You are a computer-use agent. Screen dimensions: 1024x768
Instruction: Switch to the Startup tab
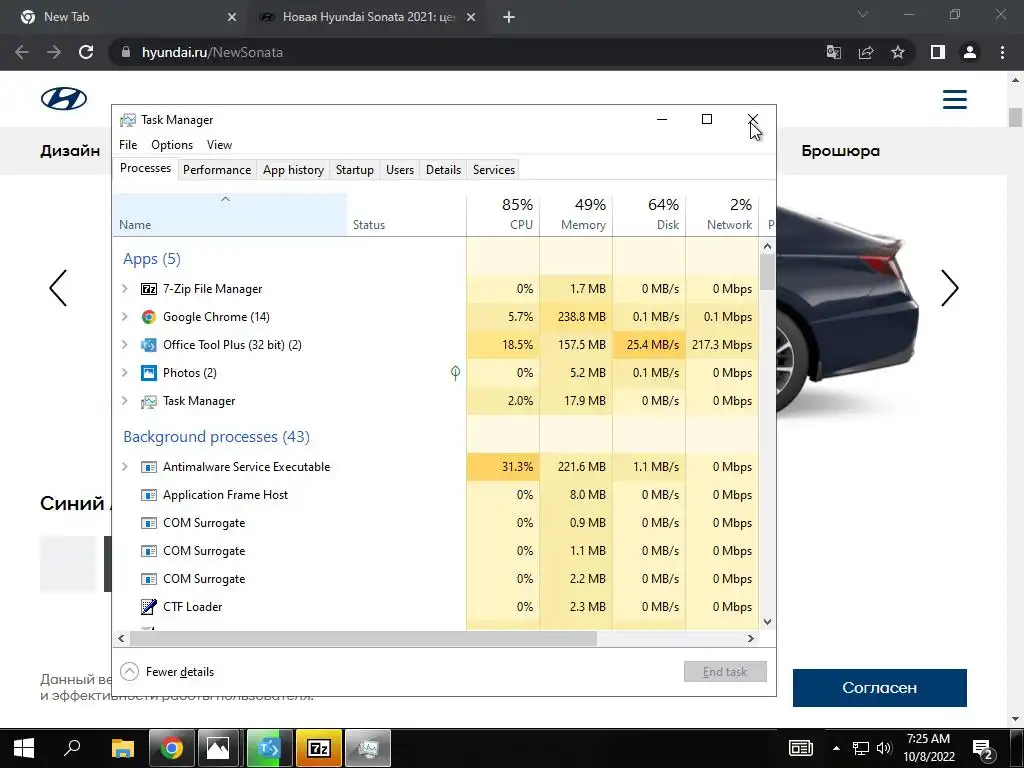click(x=355, y=170)
